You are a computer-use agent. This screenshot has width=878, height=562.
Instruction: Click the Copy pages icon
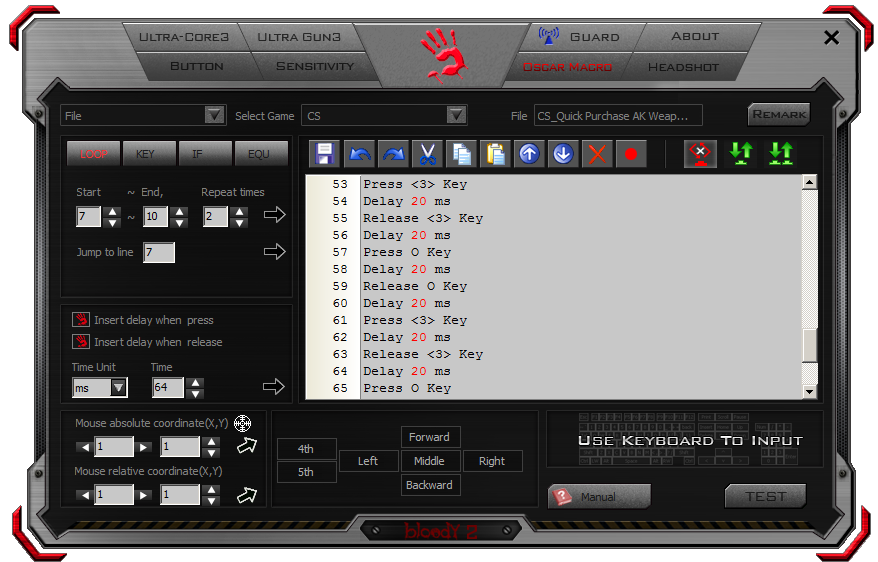tap(461, 153)
